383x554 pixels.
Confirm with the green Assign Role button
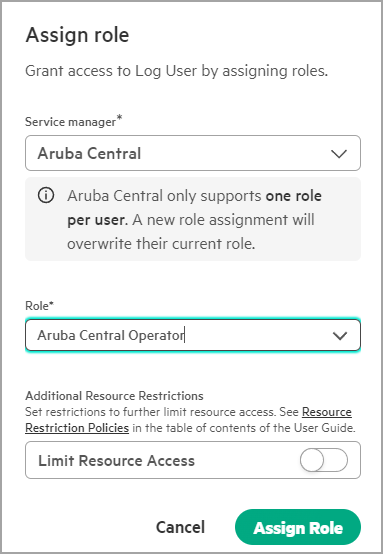pos(298,527)
